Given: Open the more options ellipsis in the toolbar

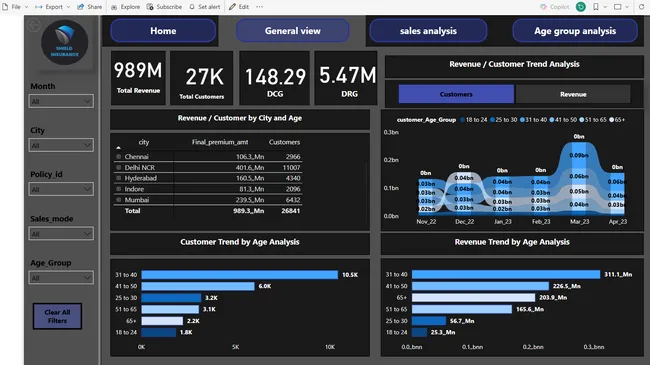Looking at the screenshot, I should [x=260, y=7].
